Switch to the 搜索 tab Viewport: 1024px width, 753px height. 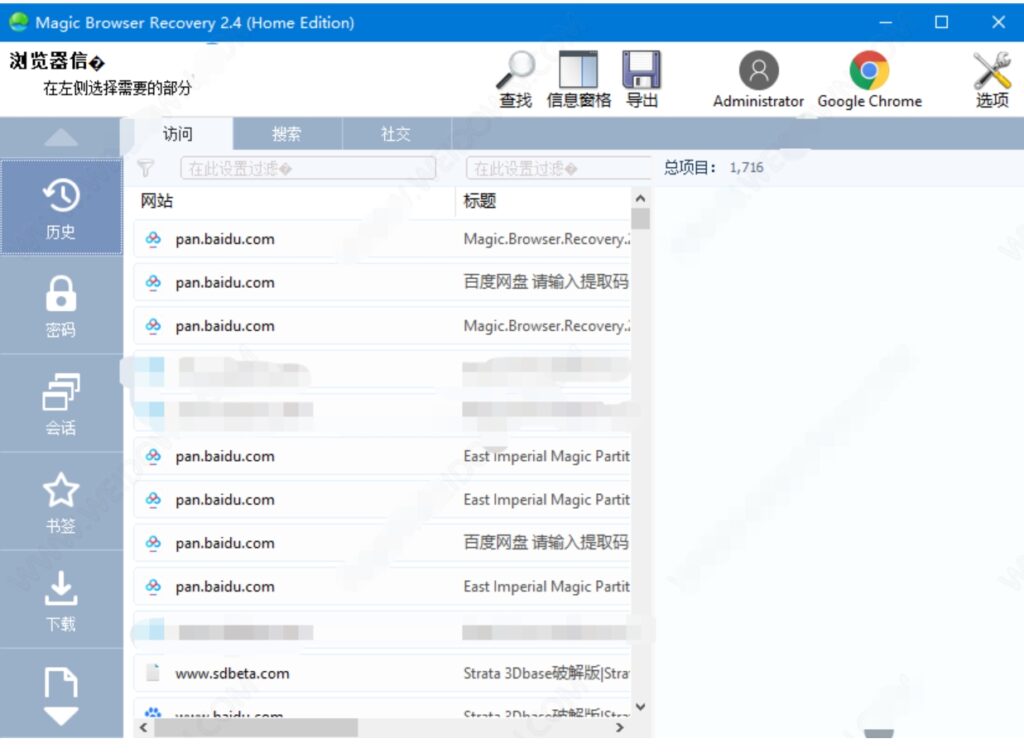[x=287, y=134]
